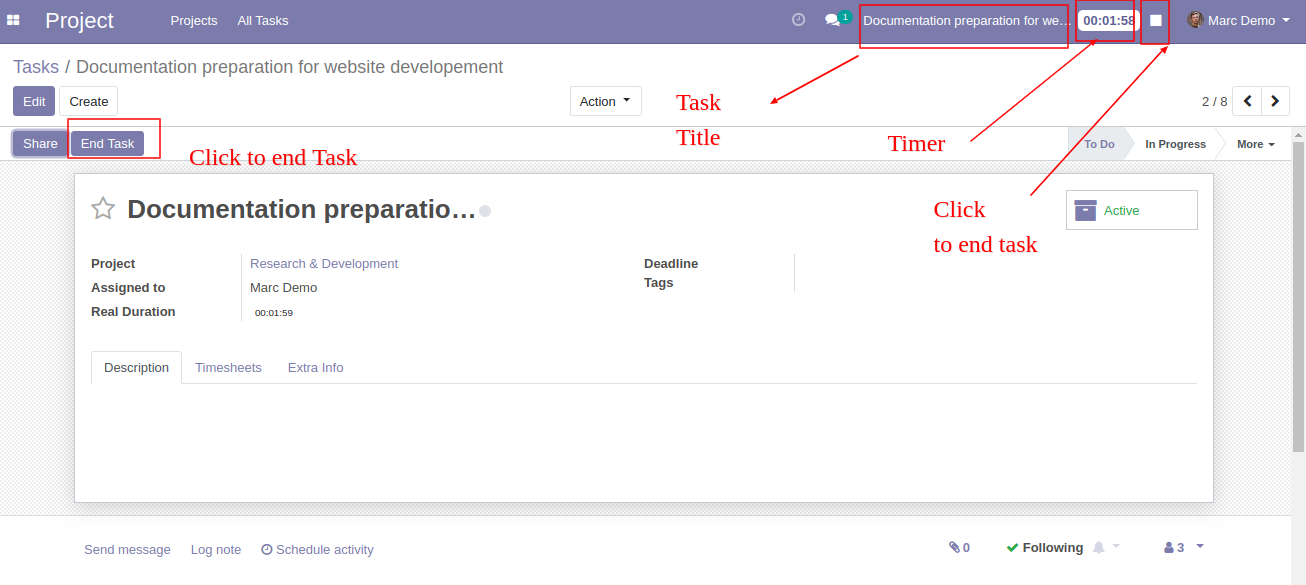Open the Research & Development project link
The width and height of the screenshot is (1306, 585).
click(324, 264)
